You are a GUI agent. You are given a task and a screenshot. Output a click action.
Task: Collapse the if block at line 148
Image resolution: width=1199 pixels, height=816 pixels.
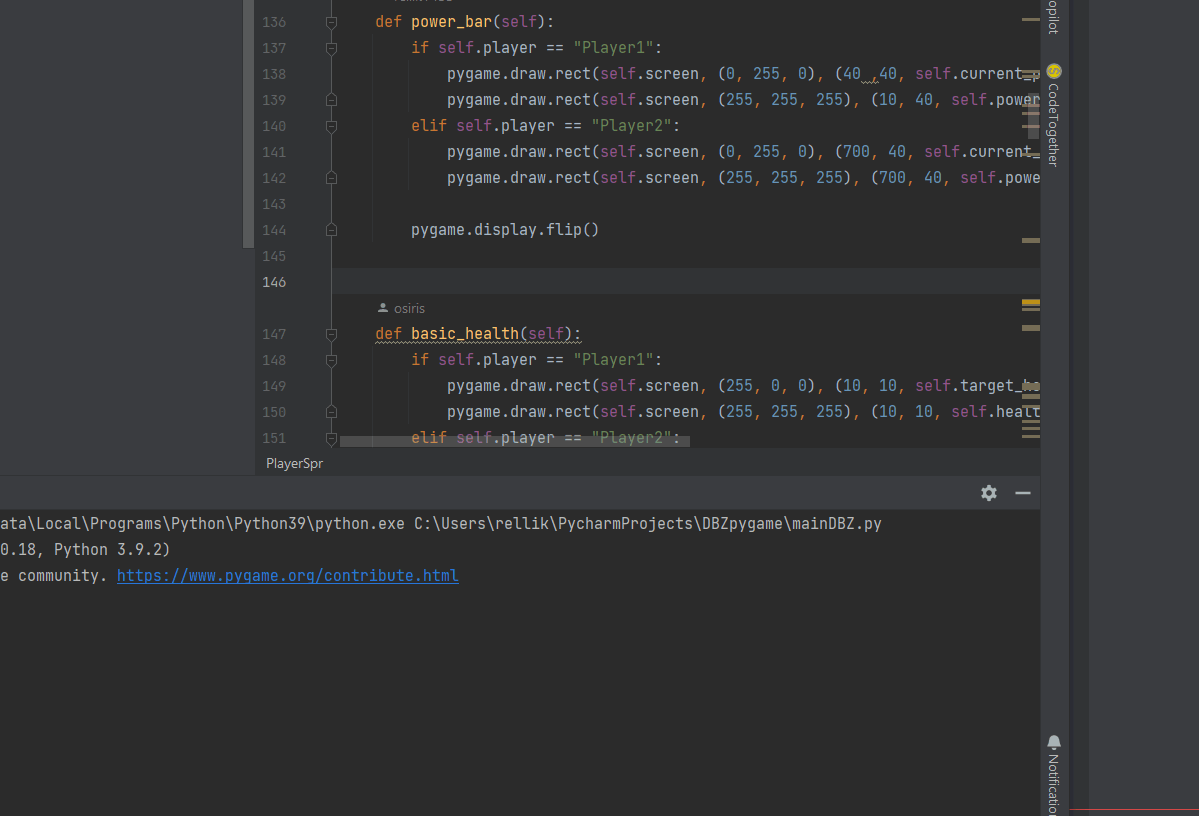click(331, 360)
